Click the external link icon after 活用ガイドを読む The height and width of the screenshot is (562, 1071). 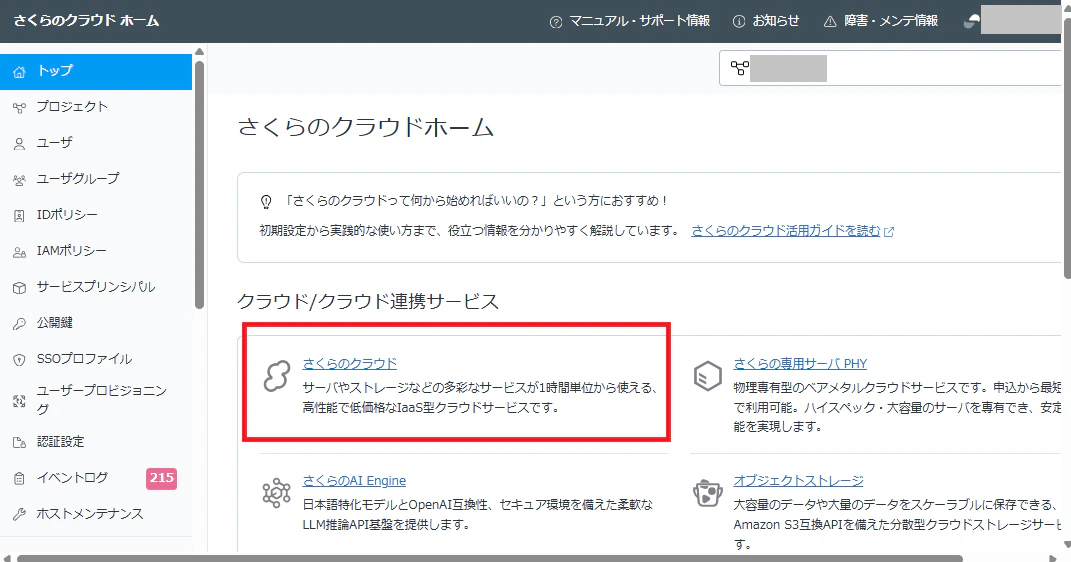point(889,232)
